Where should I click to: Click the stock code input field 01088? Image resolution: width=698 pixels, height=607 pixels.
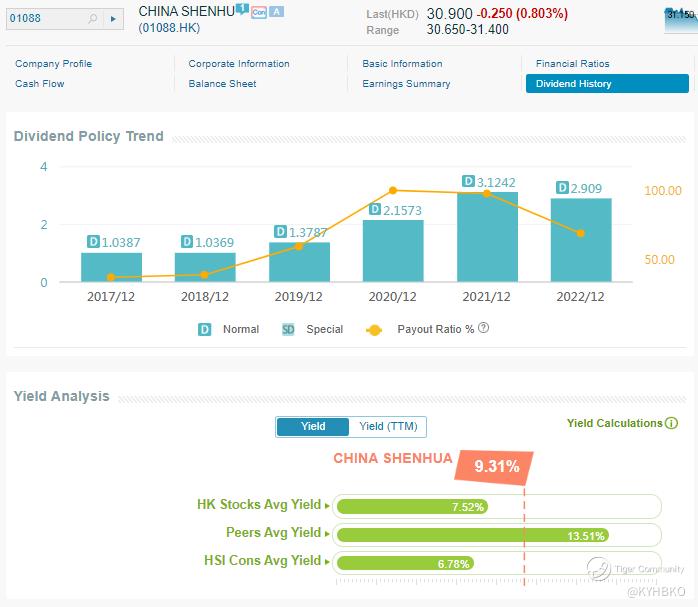coord(47,19)
